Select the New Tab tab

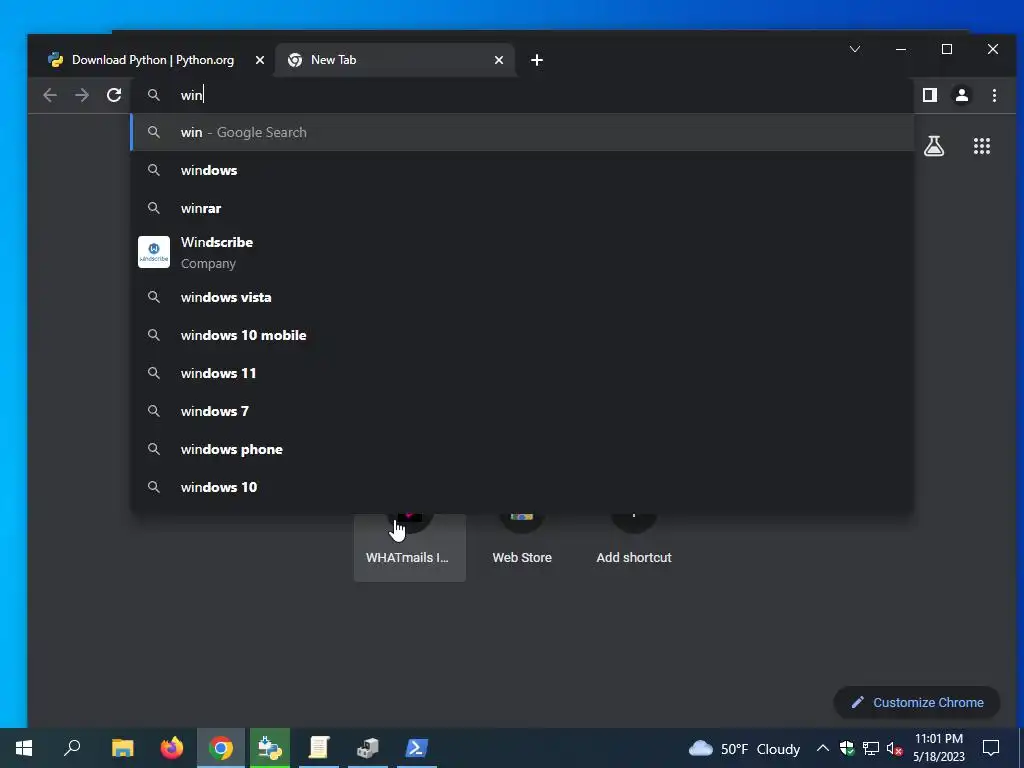(395, 60)
